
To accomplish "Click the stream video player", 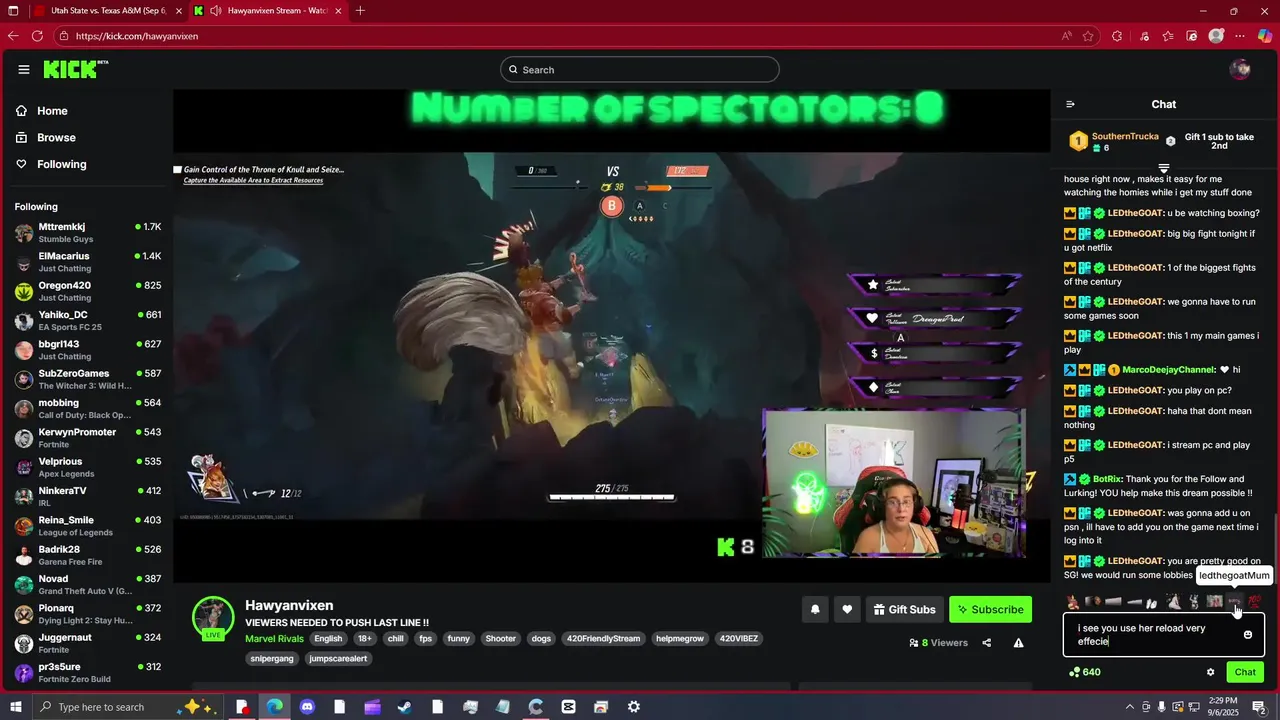I will (611, 336).
